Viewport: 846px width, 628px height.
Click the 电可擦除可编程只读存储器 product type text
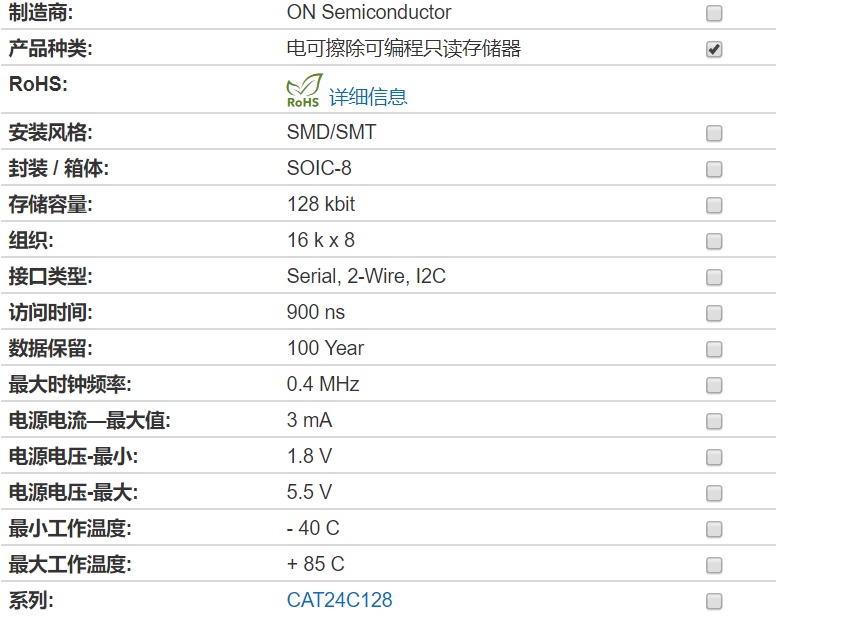[404, 49]
